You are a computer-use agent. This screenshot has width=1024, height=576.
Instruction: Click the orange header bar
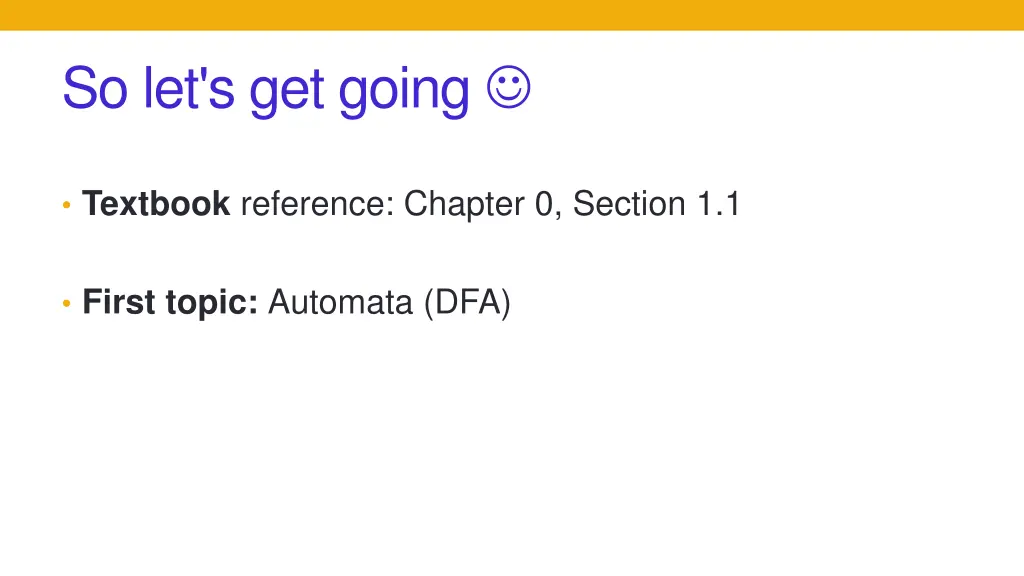512,15
